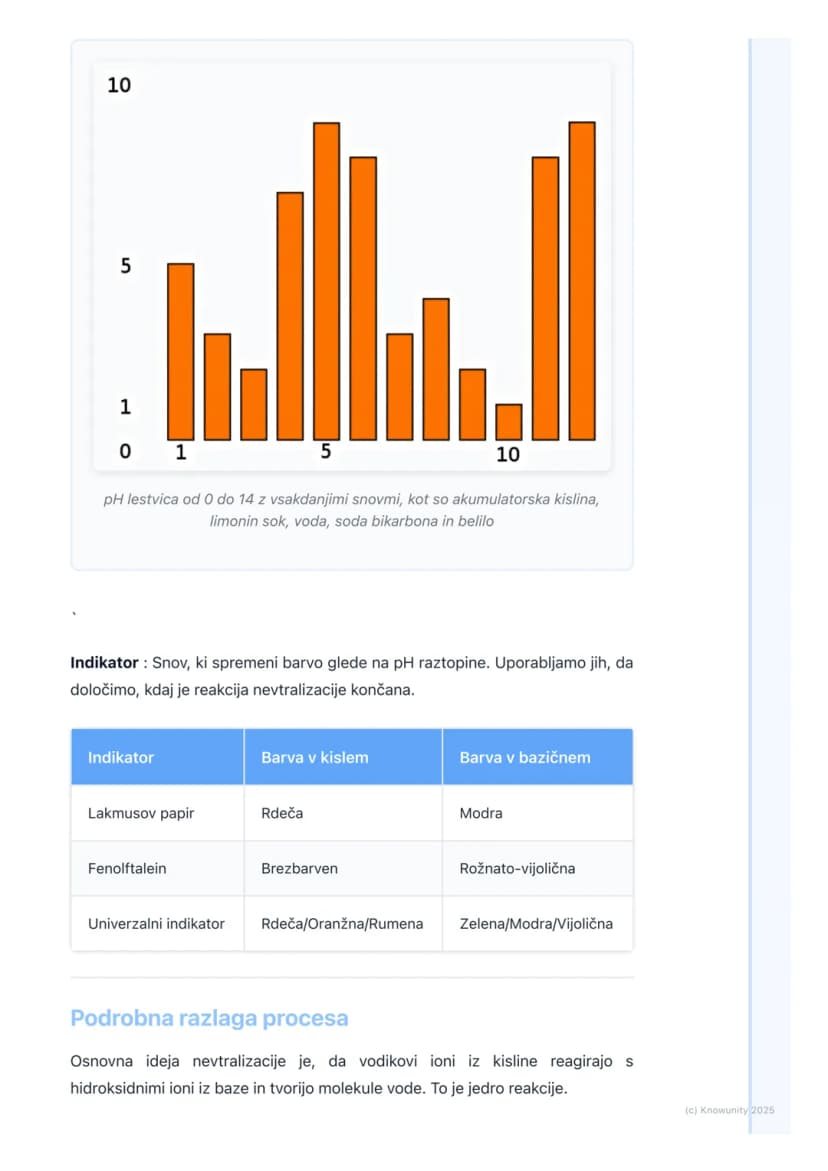Click the Zelena/Modra/Vijolična cell
Viewport: 828px width, 1171px height.
[x=538, y=923]
